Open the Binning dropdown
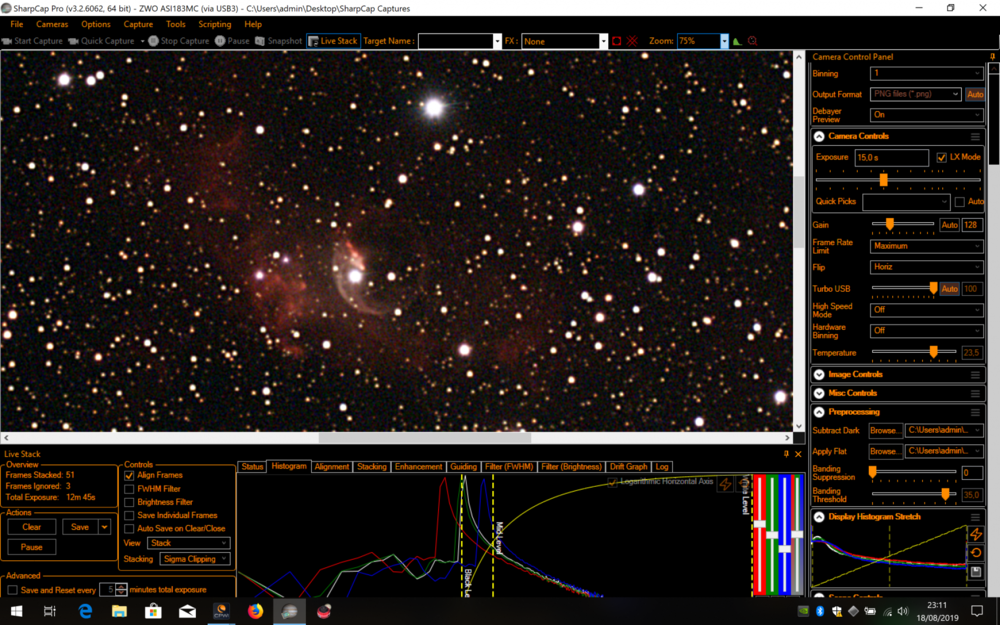1000x625 pixels. [926, 73]
